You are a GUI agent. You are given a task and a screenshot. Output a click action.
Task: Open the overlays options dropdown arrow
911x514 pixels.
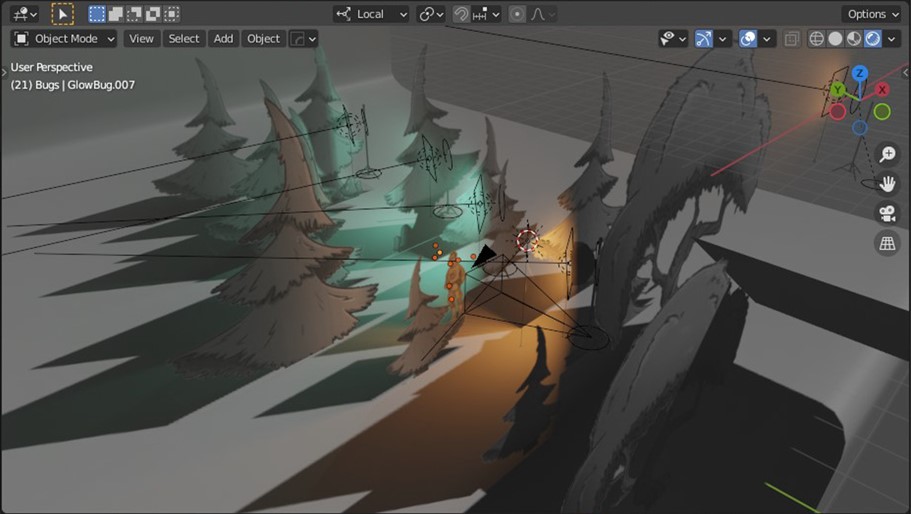(766, 39)
